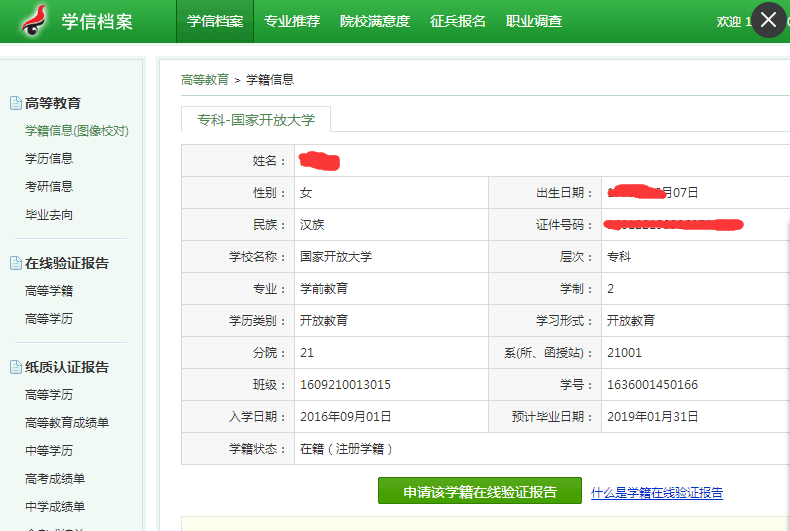790x531 pixels.
Task: Click the 学历类别 value 开放教育
Action: click(x=324, y=320)
